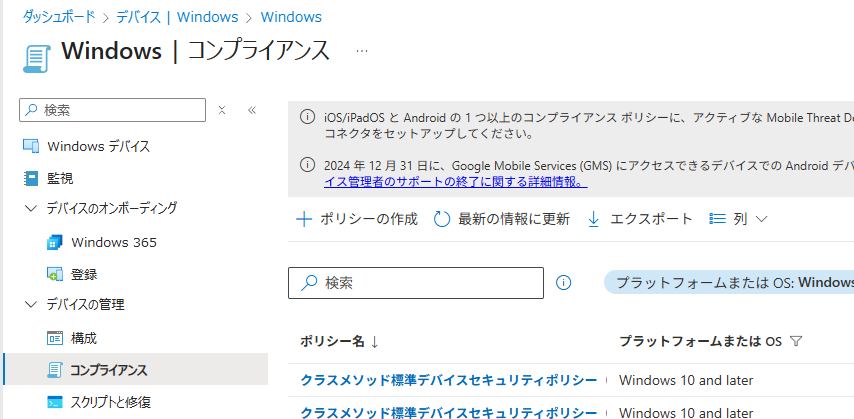Click the エクスポート export button
This screenshot has width=854, height=419.
point(639,219)
